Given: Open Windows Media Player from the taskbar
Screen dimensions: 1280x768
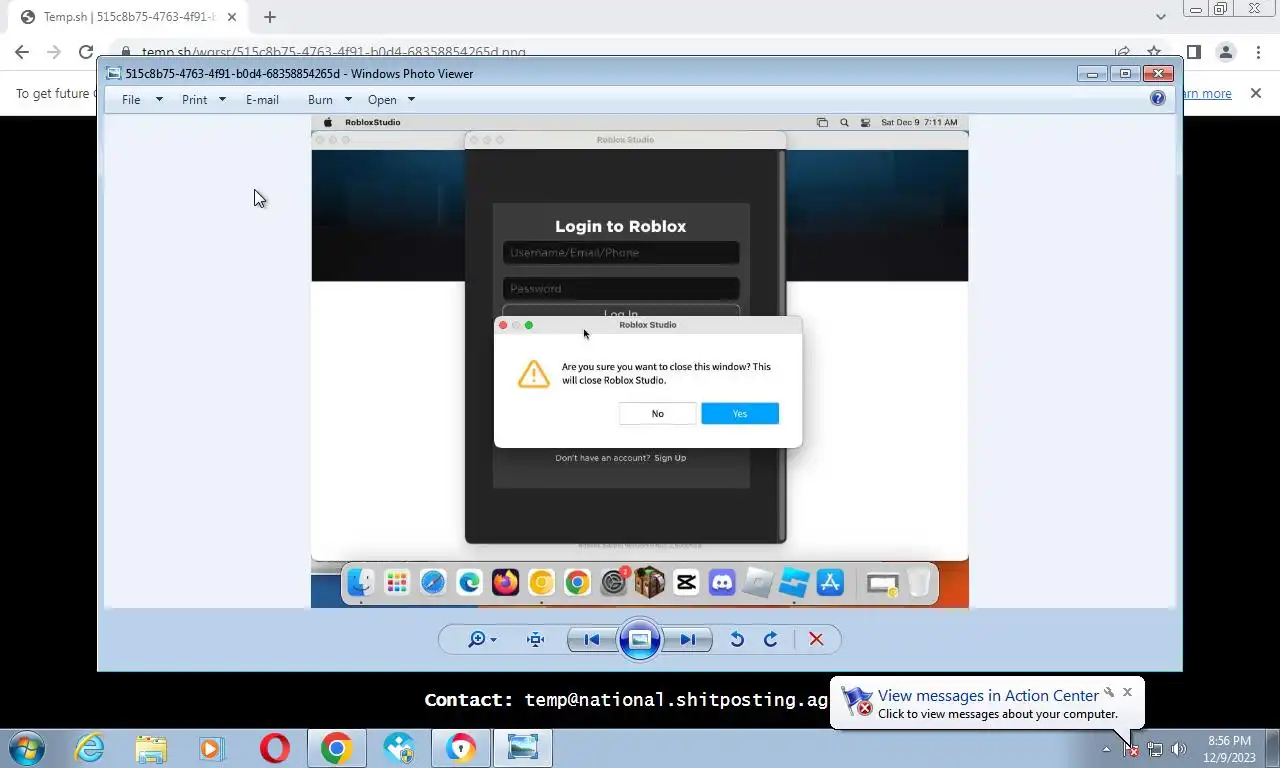Looking at the screenshot, I should [212, 748].
